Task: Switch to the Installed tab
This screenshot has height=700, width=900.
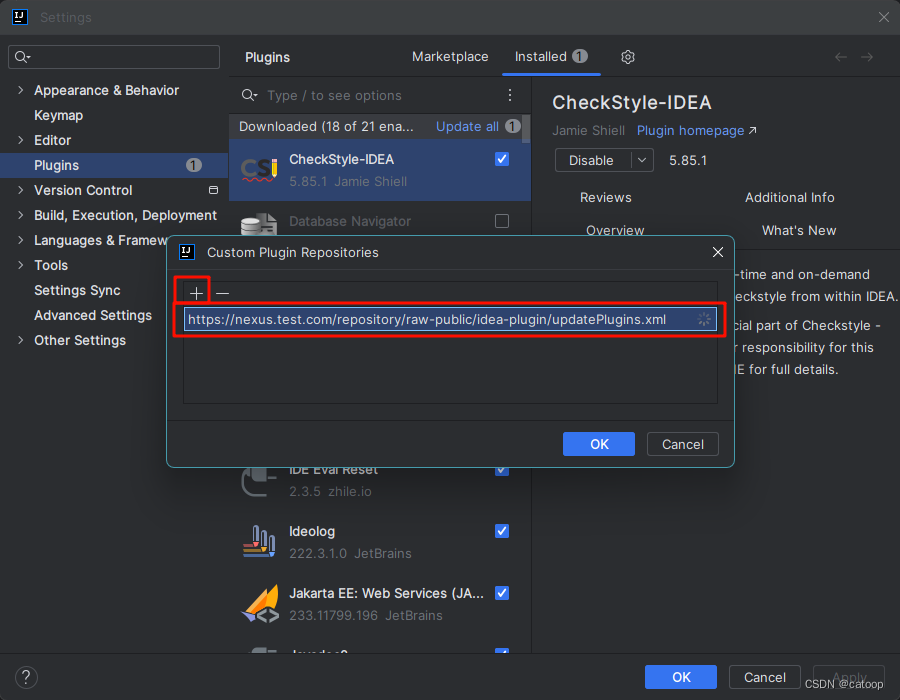Action: click(551, 57)
